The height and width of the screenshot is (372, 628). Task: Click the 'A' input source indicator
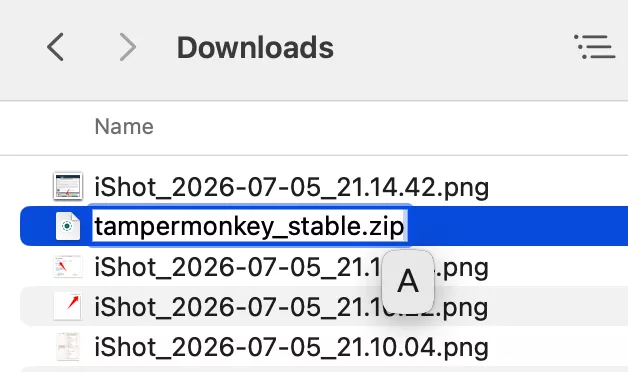click(408, 282)
